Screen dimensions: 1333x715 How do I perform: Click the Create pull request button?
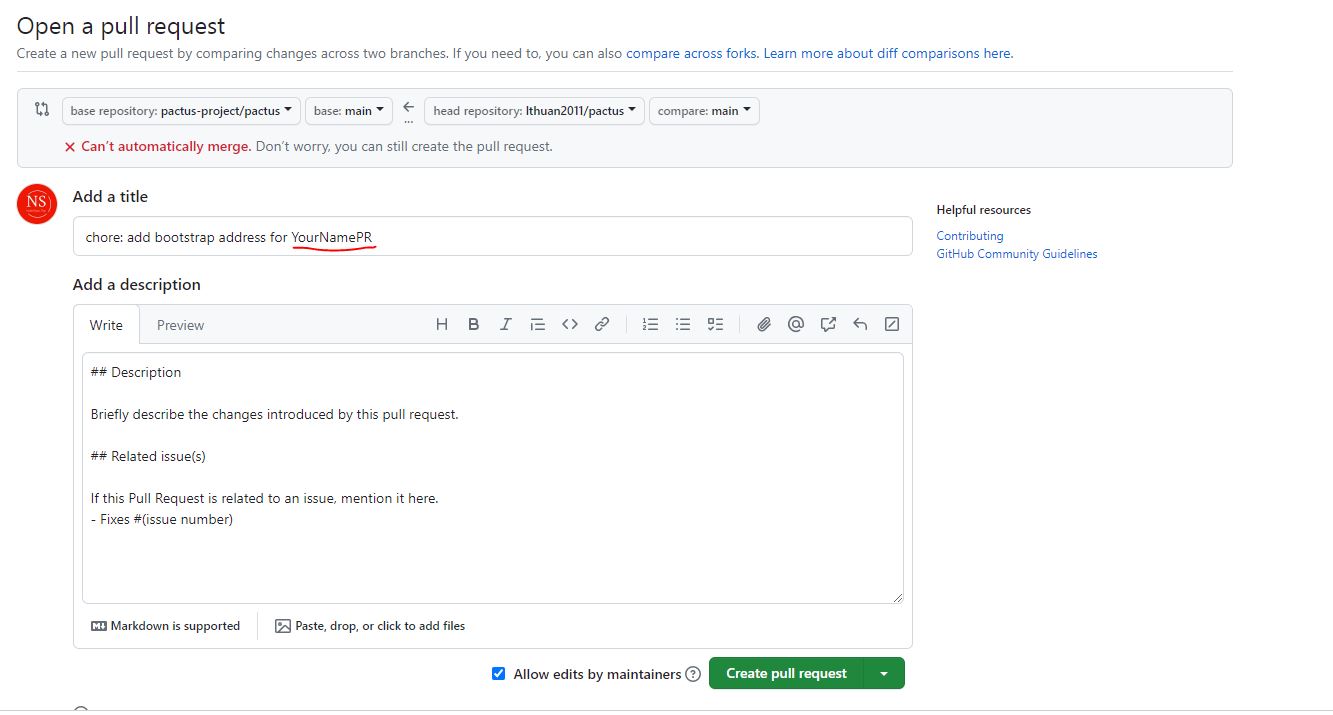tap(786, 674)
